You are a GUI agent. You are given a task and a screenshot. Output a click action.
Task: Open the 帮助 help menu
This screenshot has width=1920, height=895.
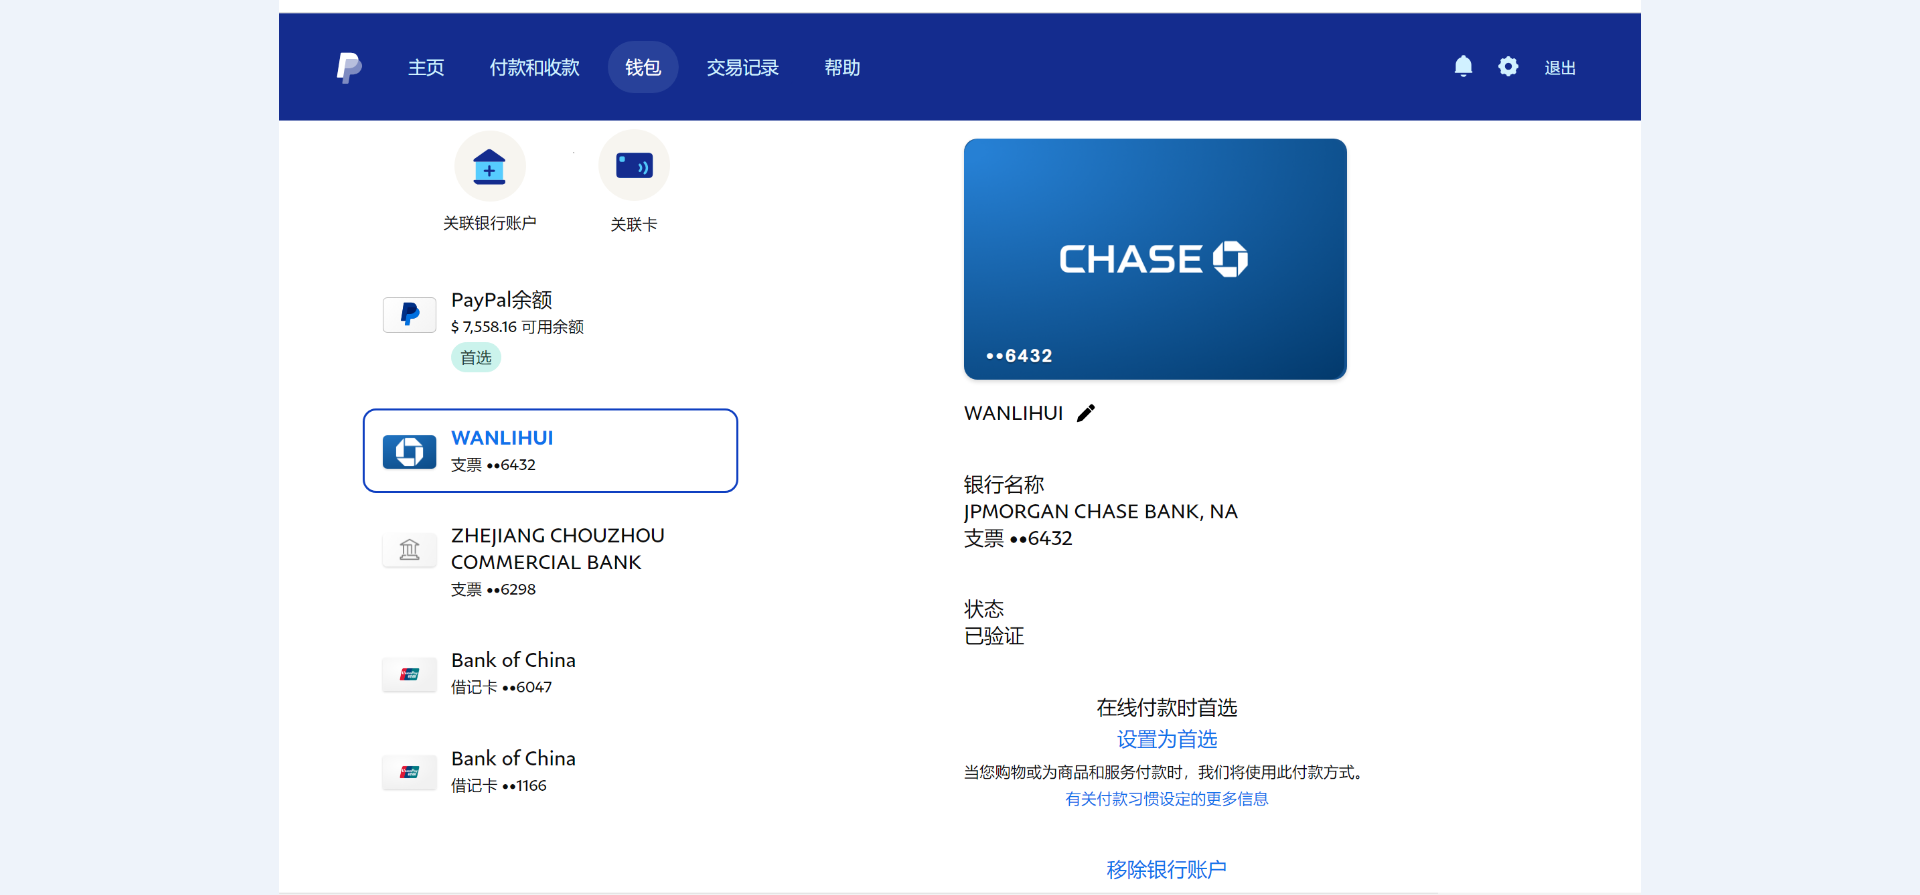pyautogui.click(x=842, y=68)
